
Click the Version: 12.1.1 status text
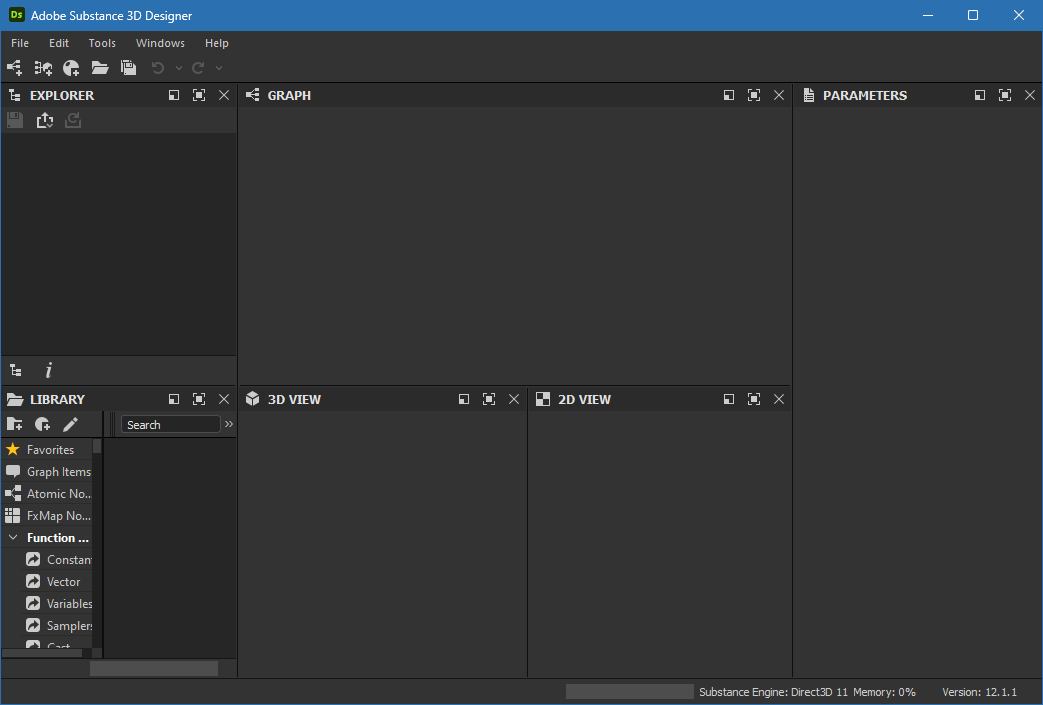tap(979, 692)
